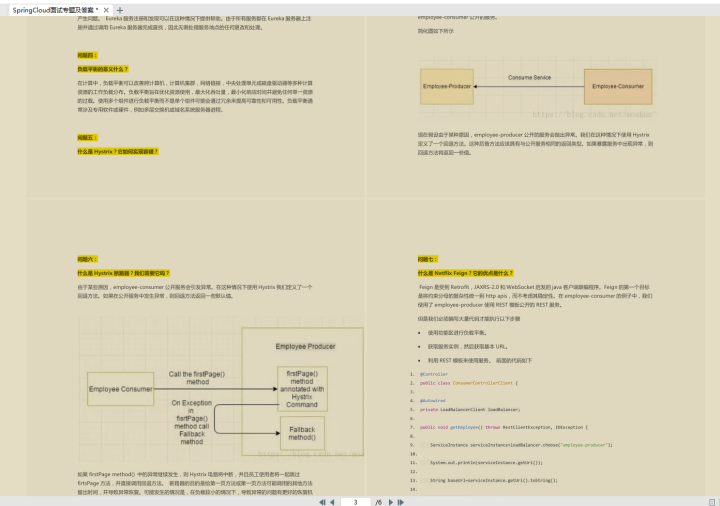Open a new tab with plus button

point(120,10)
